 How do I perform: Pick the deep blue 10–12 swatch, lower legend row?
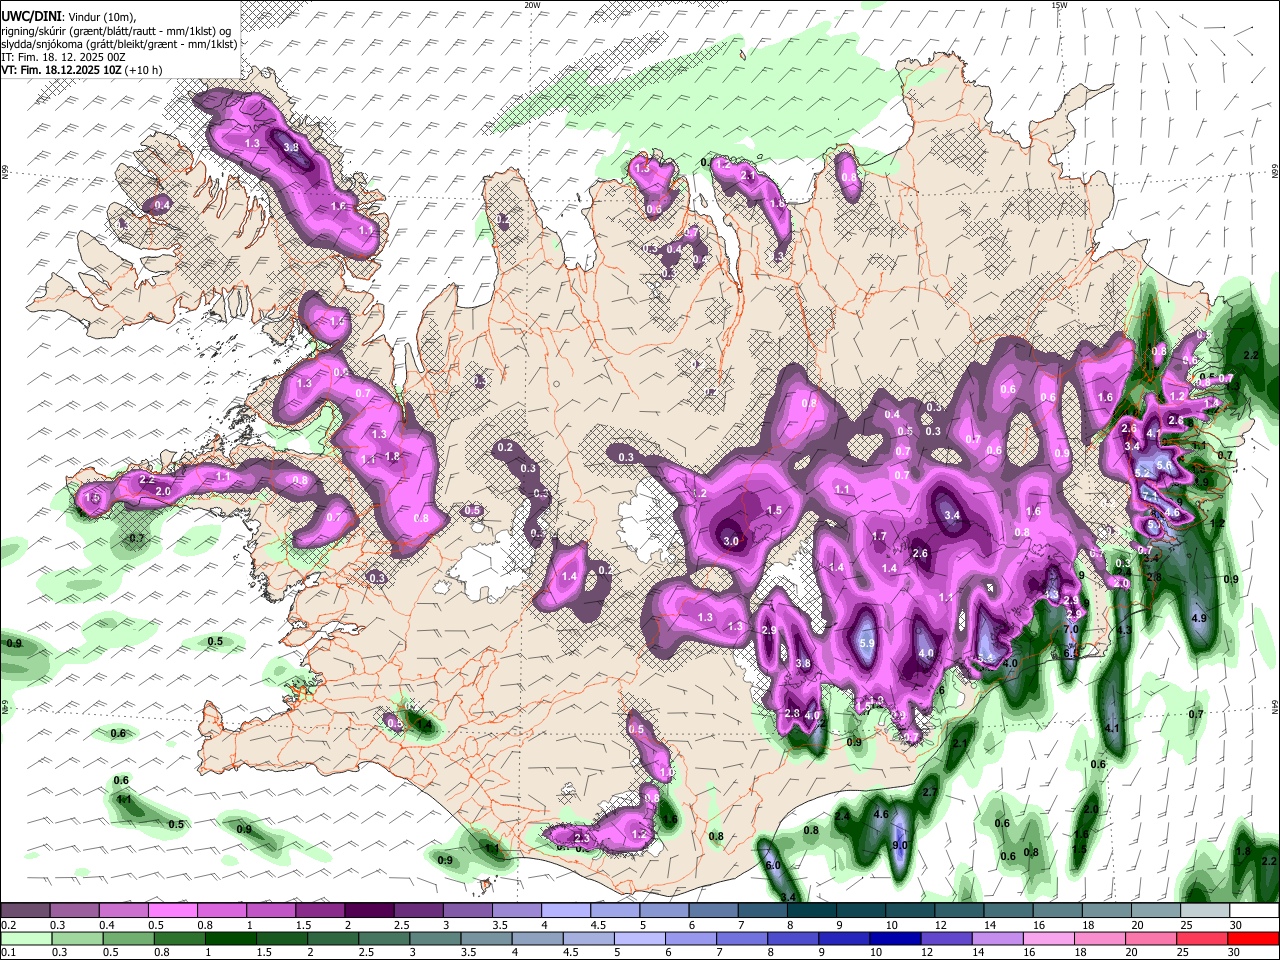(x=893, y=938)
